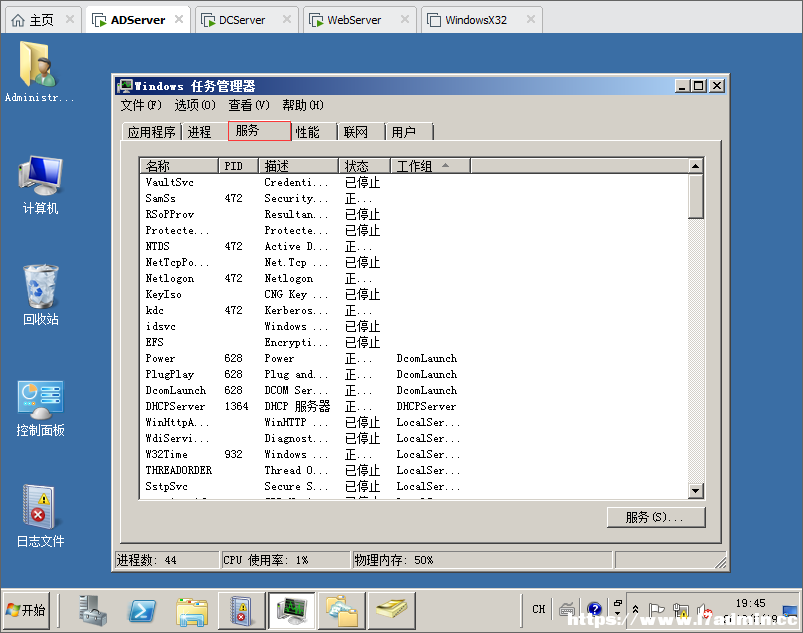Click the blue help icon in tray

coord(595,609)
